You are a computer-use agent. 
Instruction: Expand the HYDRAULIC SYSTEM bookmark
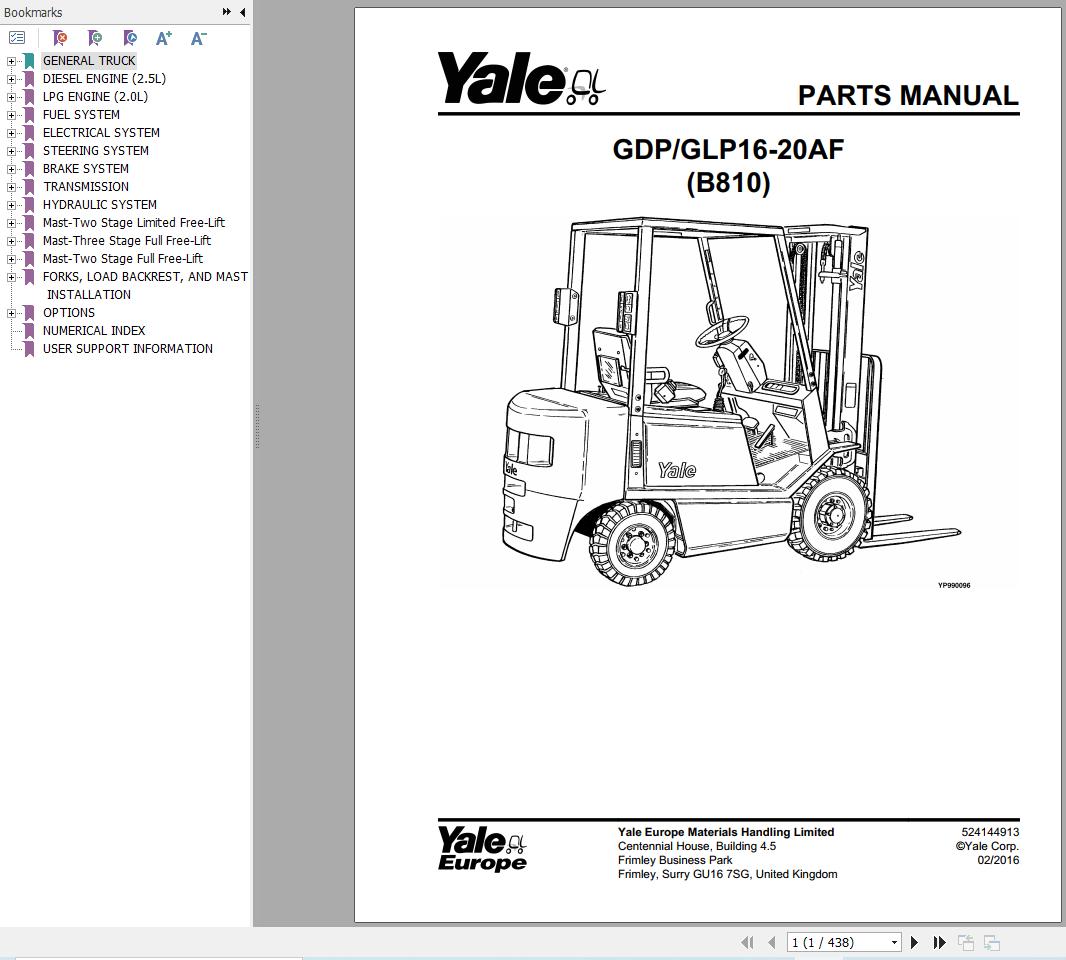tap(10, 204)
